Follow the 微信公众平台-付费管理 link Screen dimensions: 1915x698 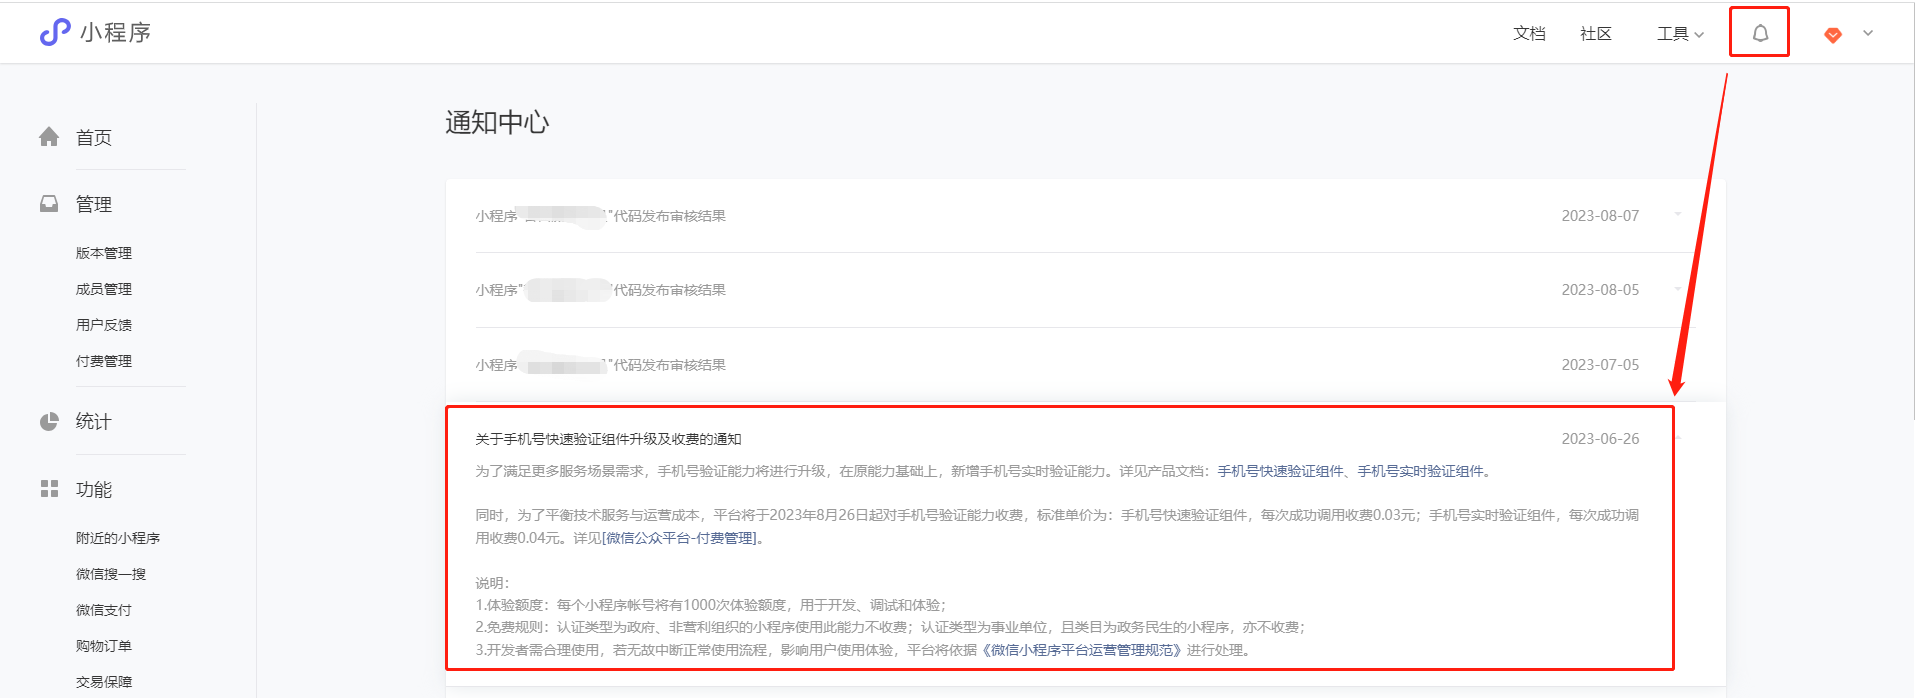tap(680, 538)
